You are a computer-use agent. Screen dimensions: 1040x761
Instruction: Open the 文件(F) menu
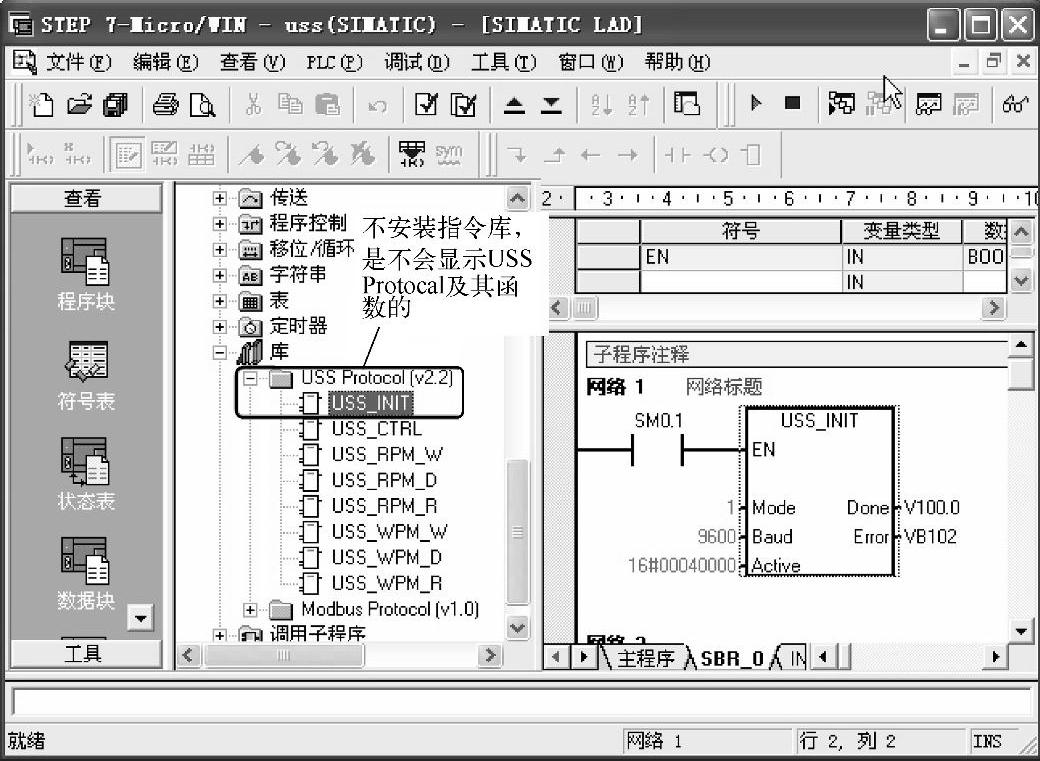click(x=78, y=62)
